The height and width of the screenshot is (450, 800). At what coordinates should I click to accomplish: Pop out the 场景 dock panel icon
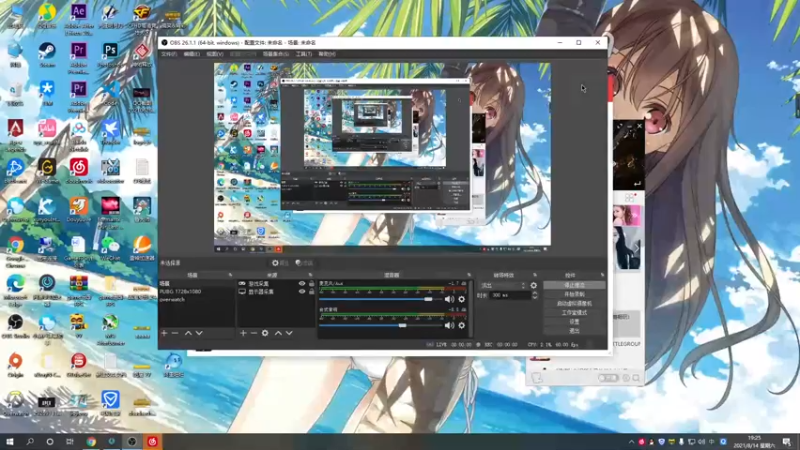230,275
